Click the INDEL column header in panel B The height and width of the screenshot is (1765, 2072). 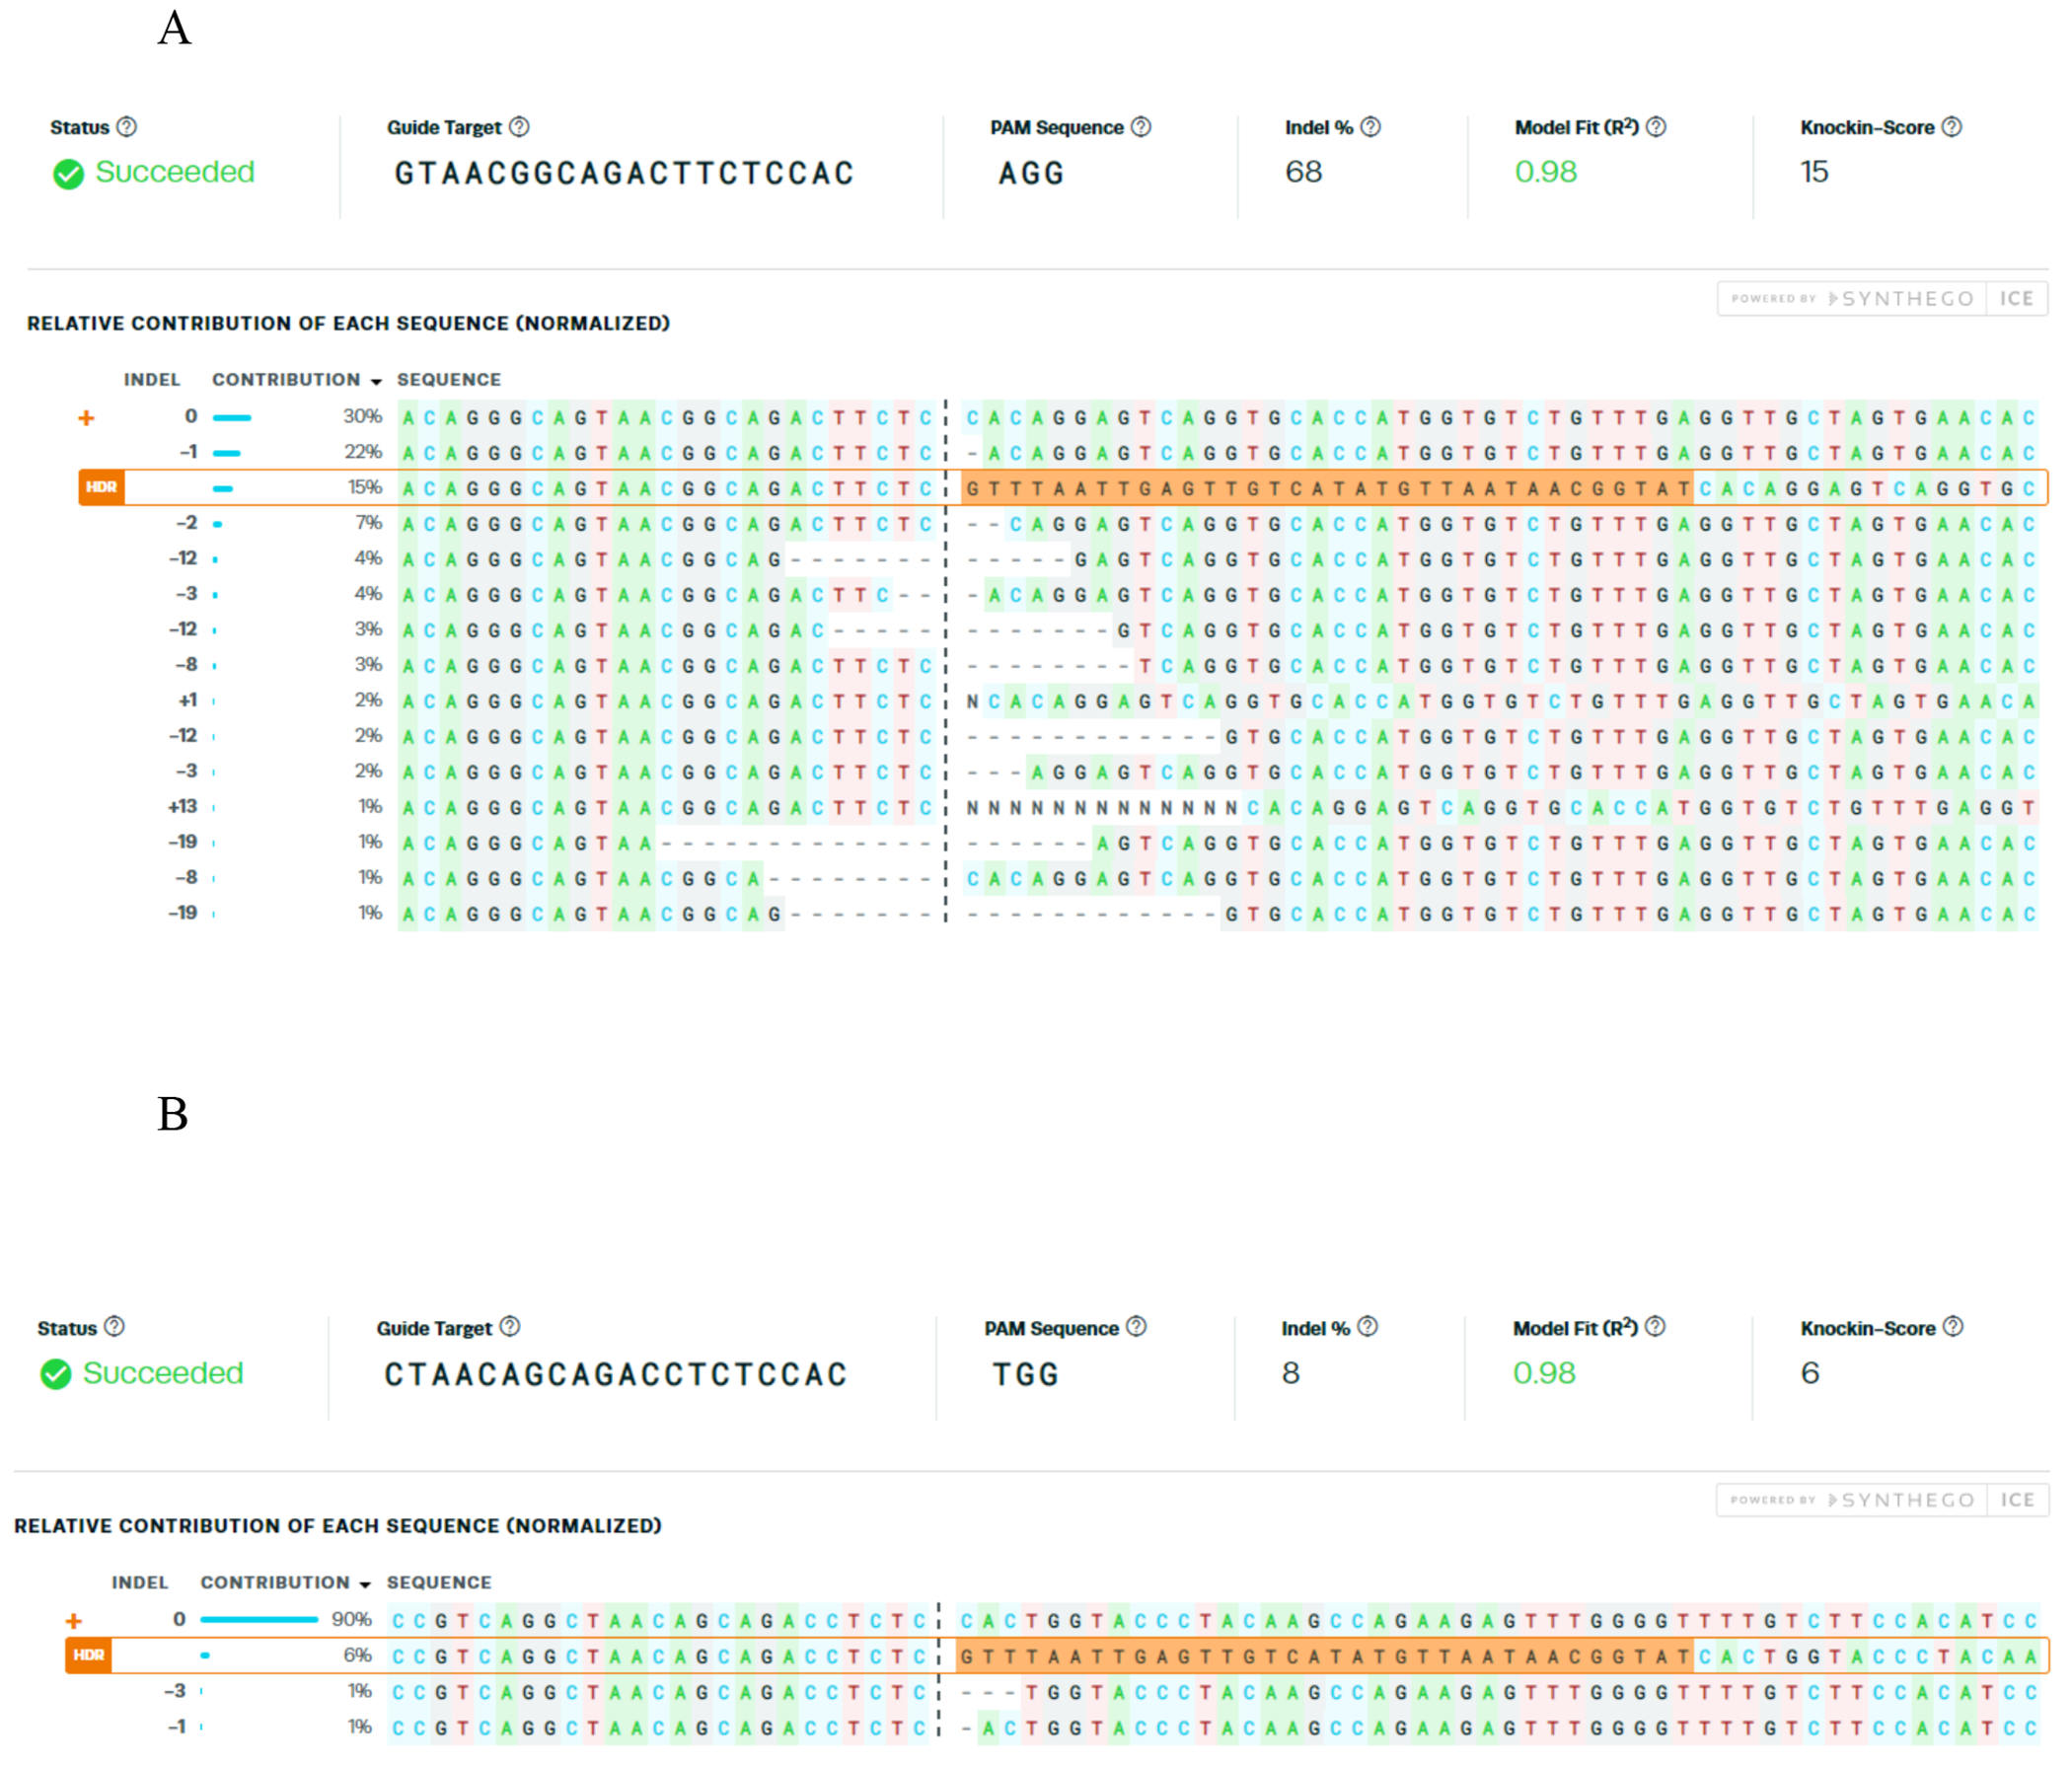click(140, 1583)
